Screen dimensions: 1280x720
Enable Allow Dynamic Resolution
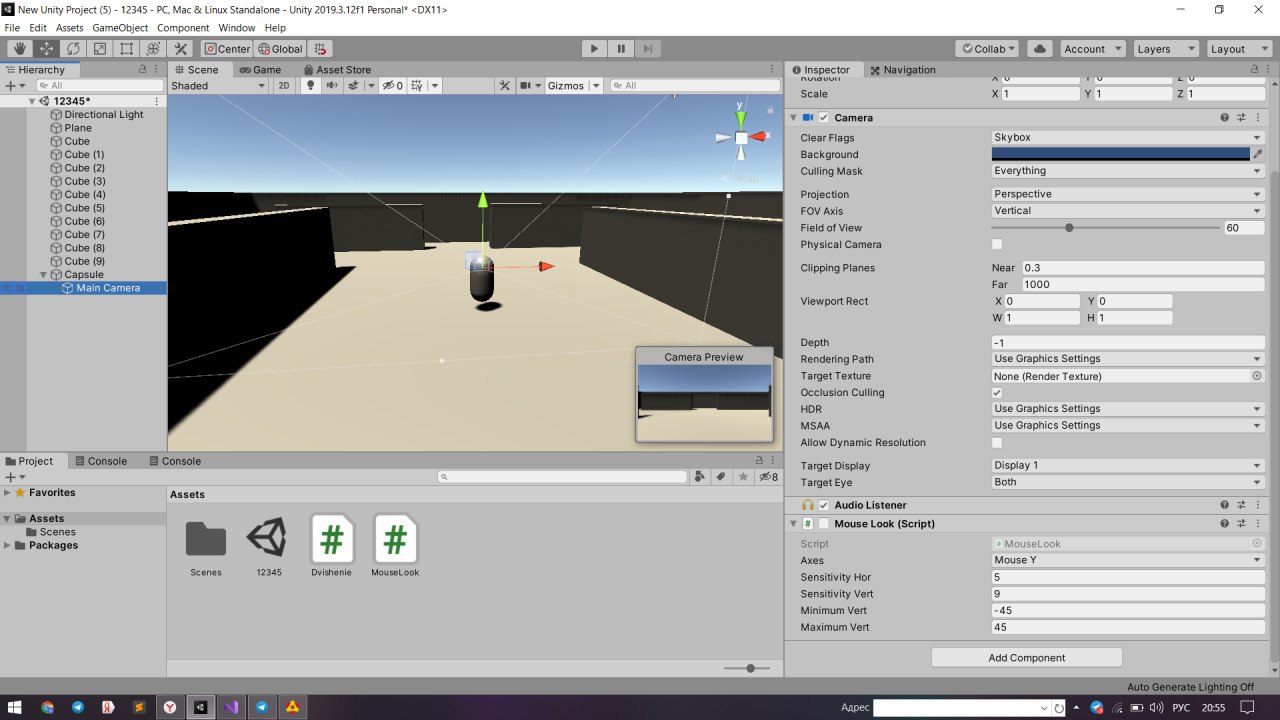997,442
